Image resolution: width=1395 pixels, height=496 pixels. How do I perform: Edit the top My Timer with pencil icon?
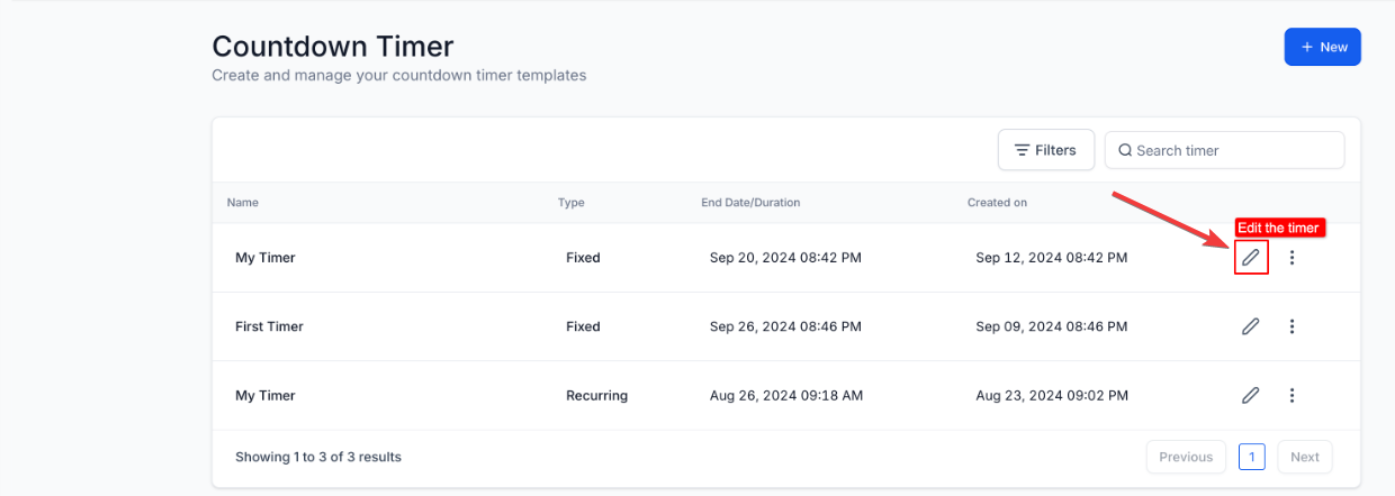pyautogui.click(x=1251, y=258)
